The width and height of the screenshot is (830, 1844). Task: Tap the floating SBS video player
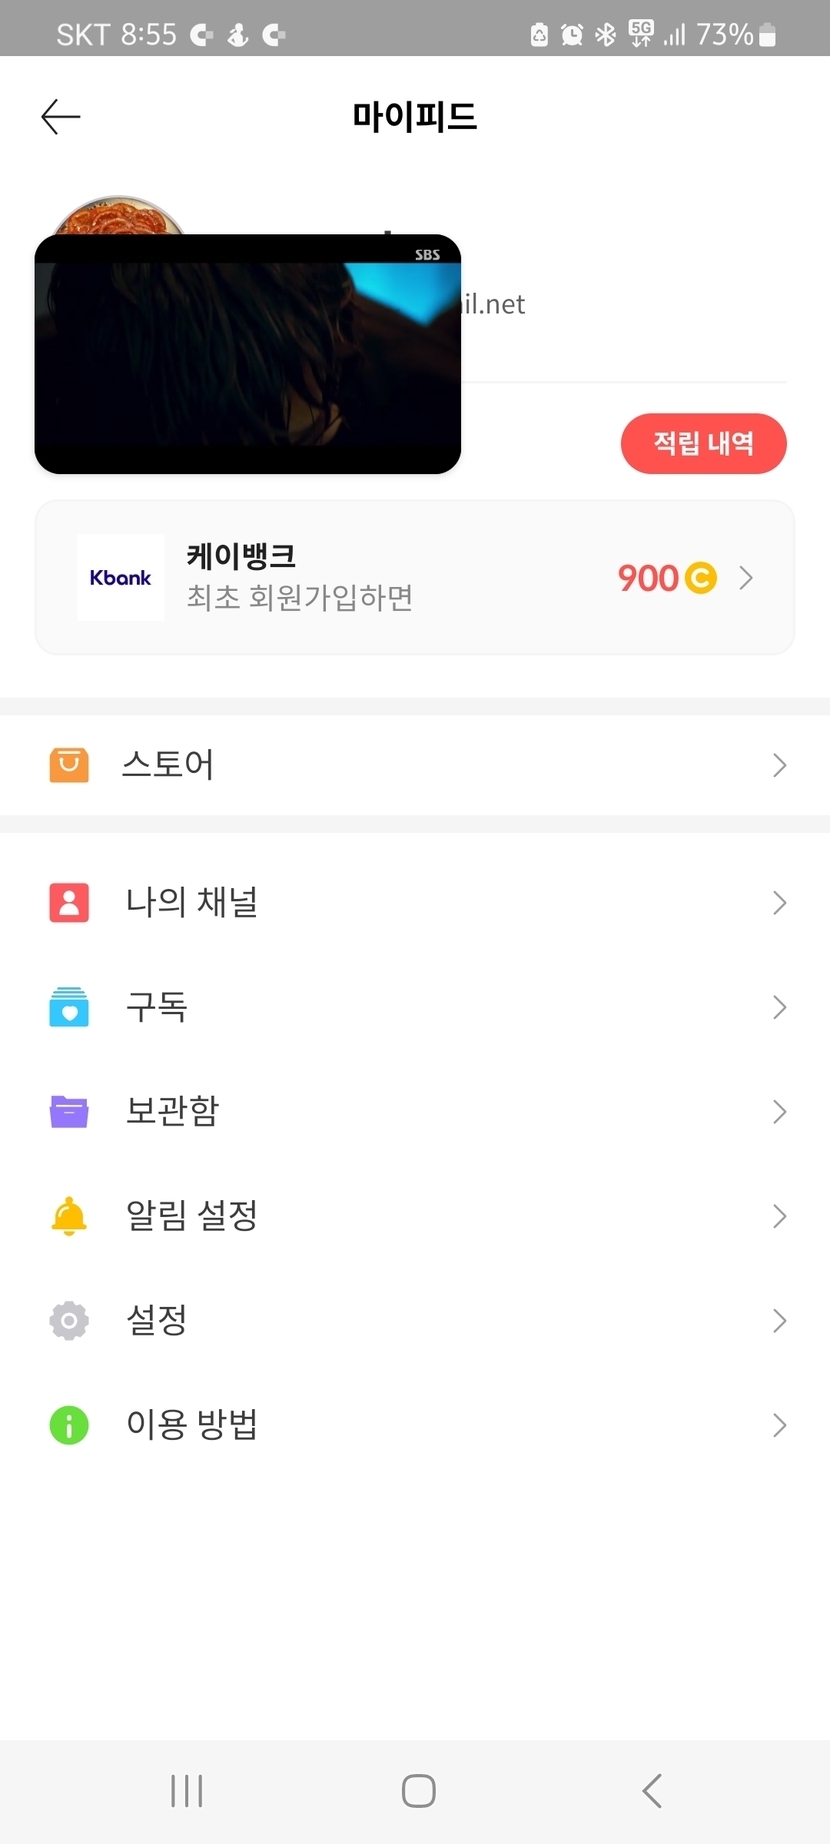(x=247, y=354)
